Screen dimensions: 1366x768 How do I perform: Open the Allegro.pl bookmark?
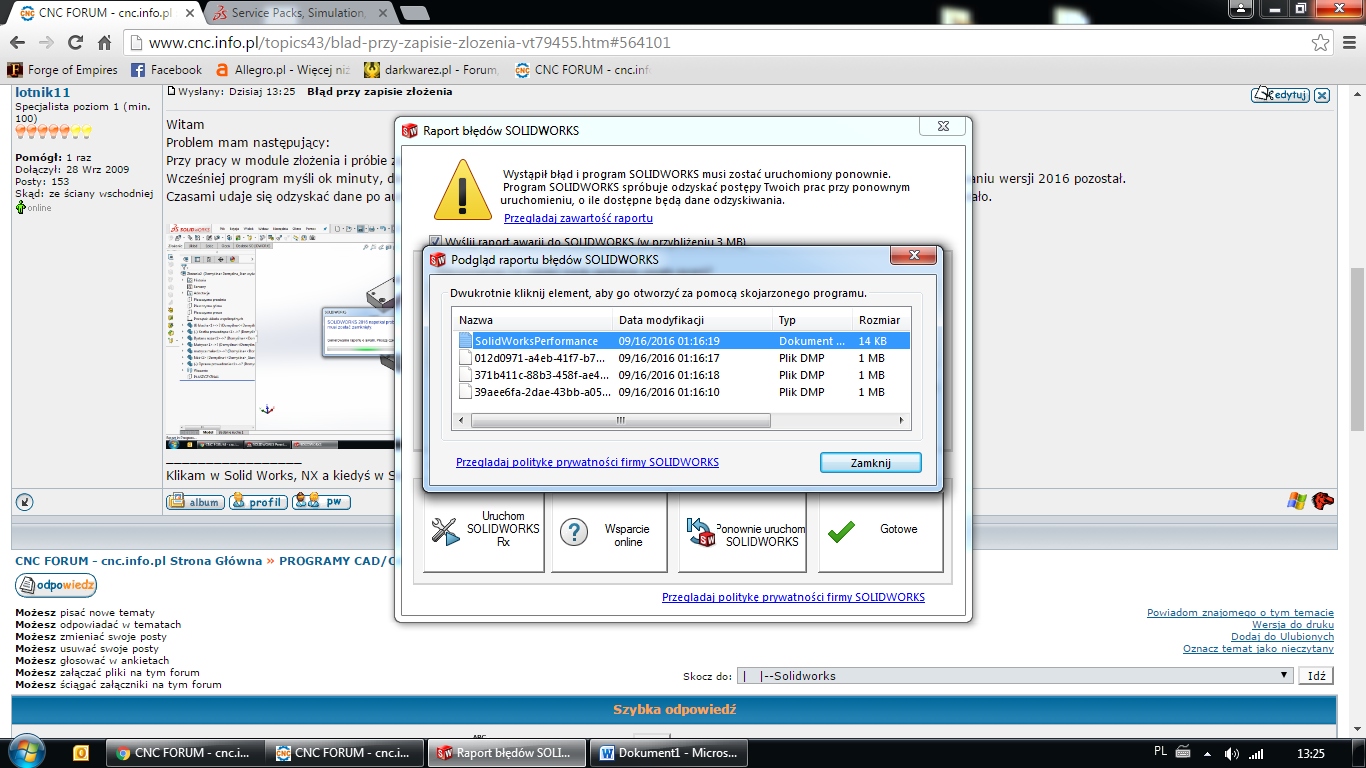point(282,70)
